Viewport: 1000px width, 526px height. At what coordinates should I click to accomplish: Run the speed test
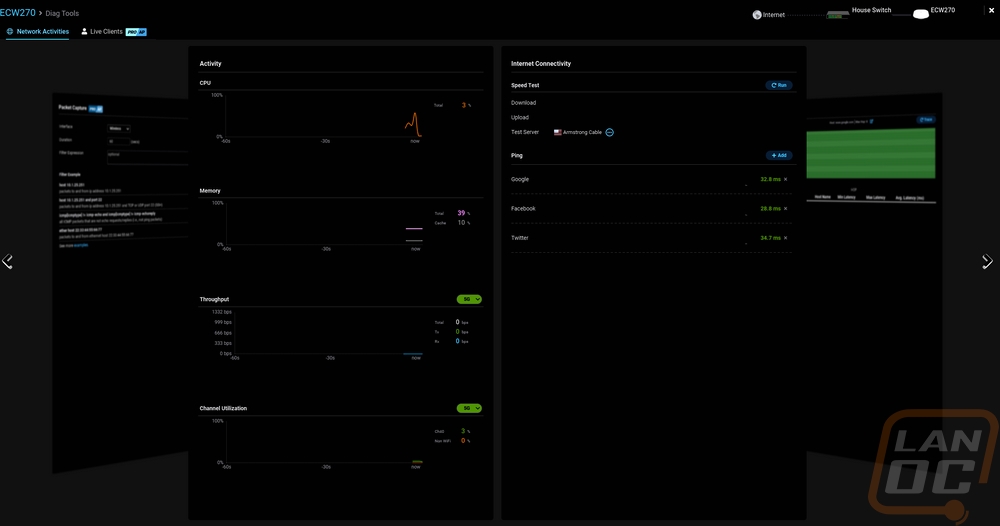(x=779, y=86)
